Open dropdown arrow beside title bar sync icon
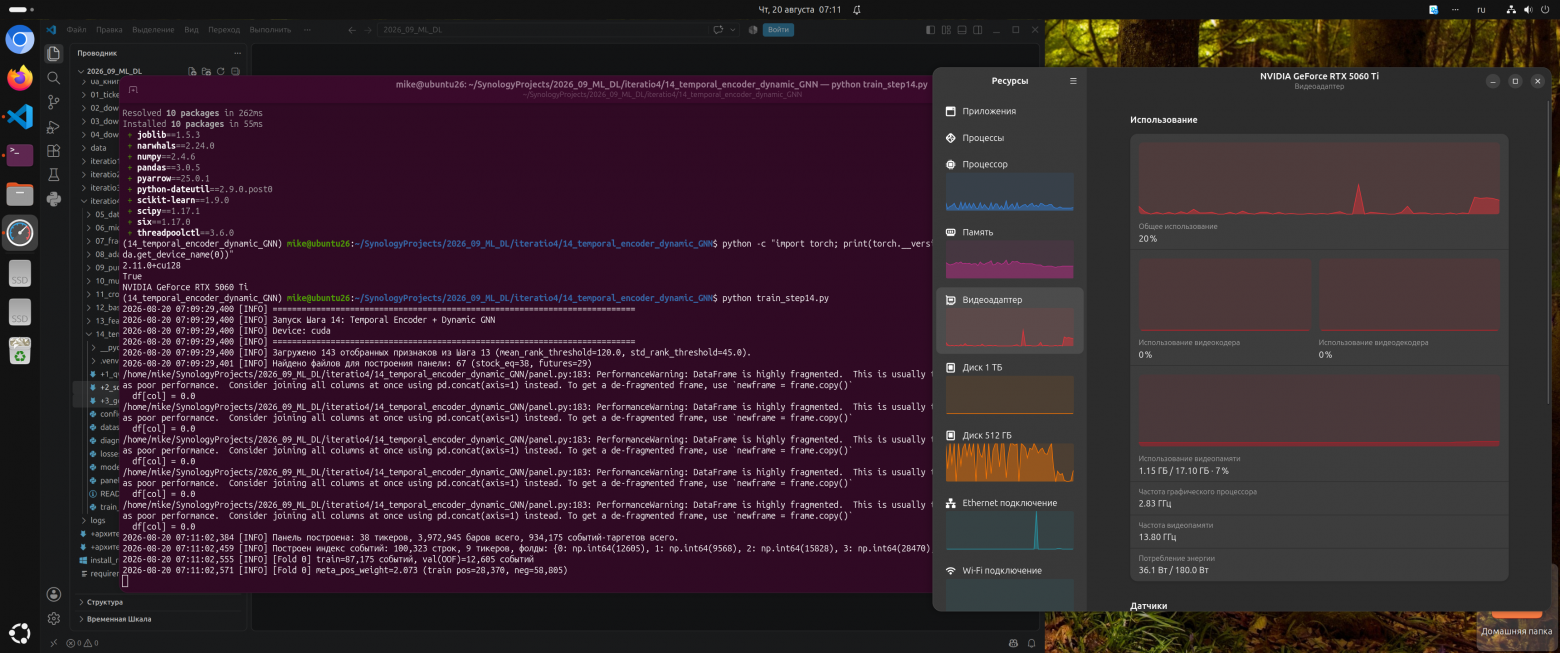The width and height of the screenshot is (1560, 653). 732,30
